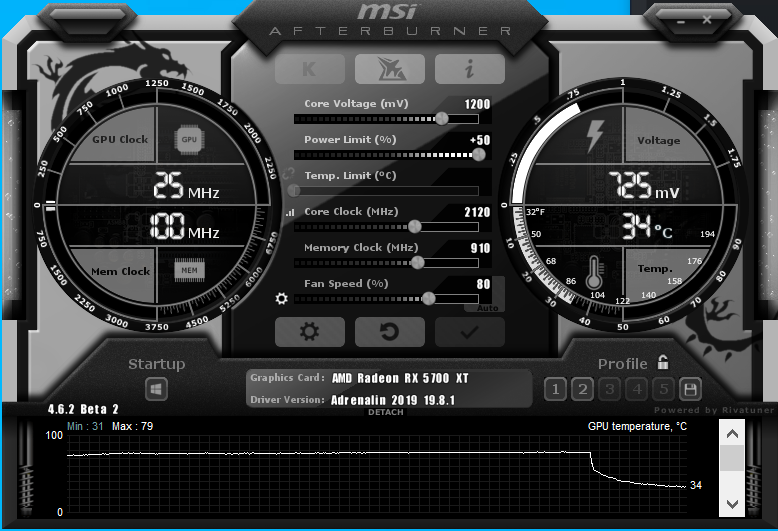Click the 25 MHz GPU clock readout
Screen dimensions: 778x531
coord(186,186)
